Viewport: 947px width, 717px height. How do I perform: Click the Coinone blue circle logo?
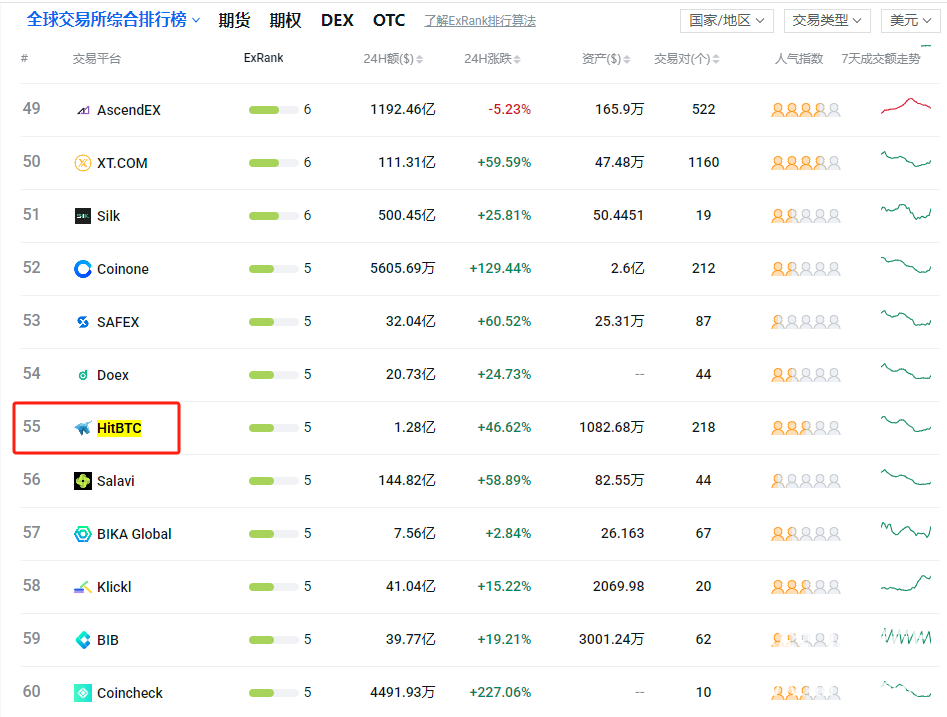(x=84, y=268)
